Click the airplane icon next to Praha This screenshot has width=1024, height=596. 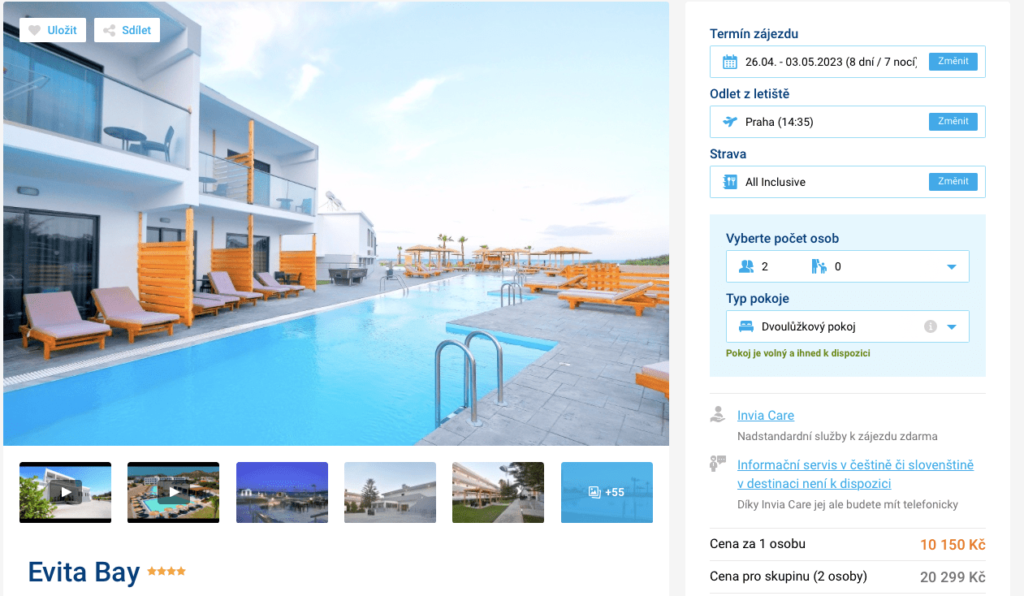coord(729,122)
